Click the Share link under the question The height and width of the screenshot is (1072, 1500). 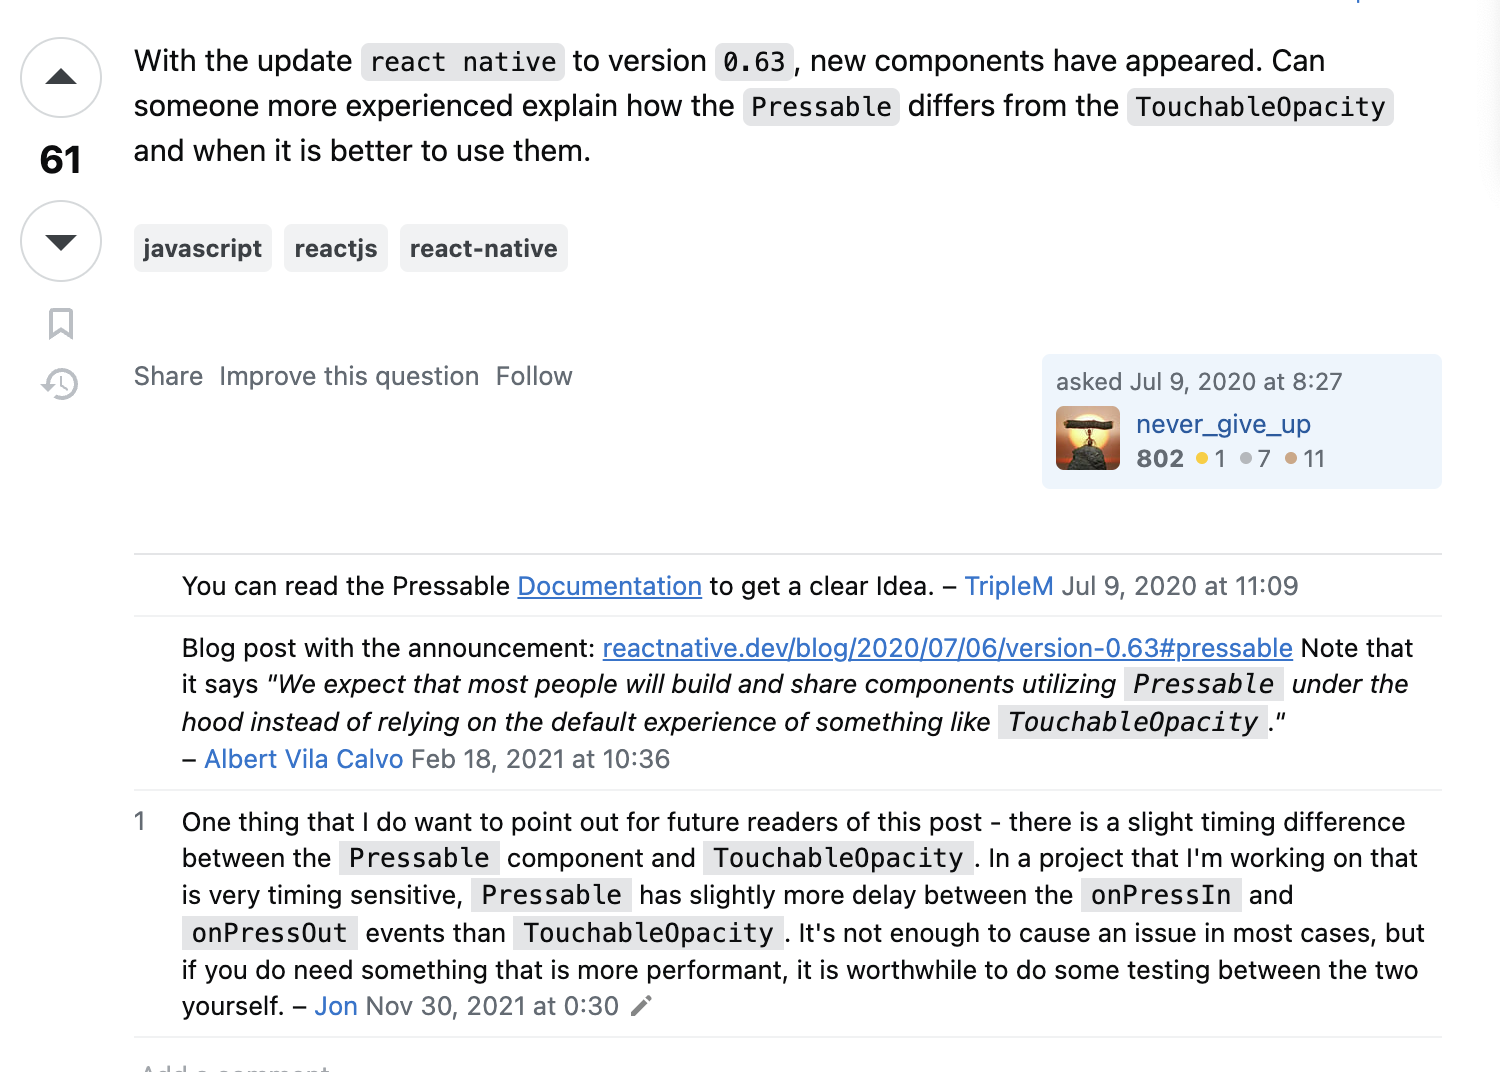point(168,376)
